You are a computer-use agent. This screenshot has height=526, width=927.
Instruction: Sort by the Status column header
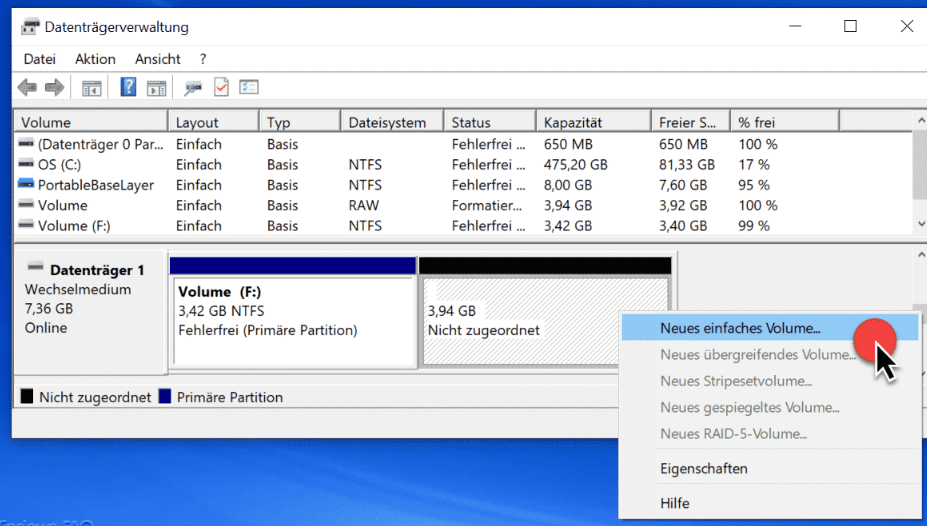coord(490,122)
